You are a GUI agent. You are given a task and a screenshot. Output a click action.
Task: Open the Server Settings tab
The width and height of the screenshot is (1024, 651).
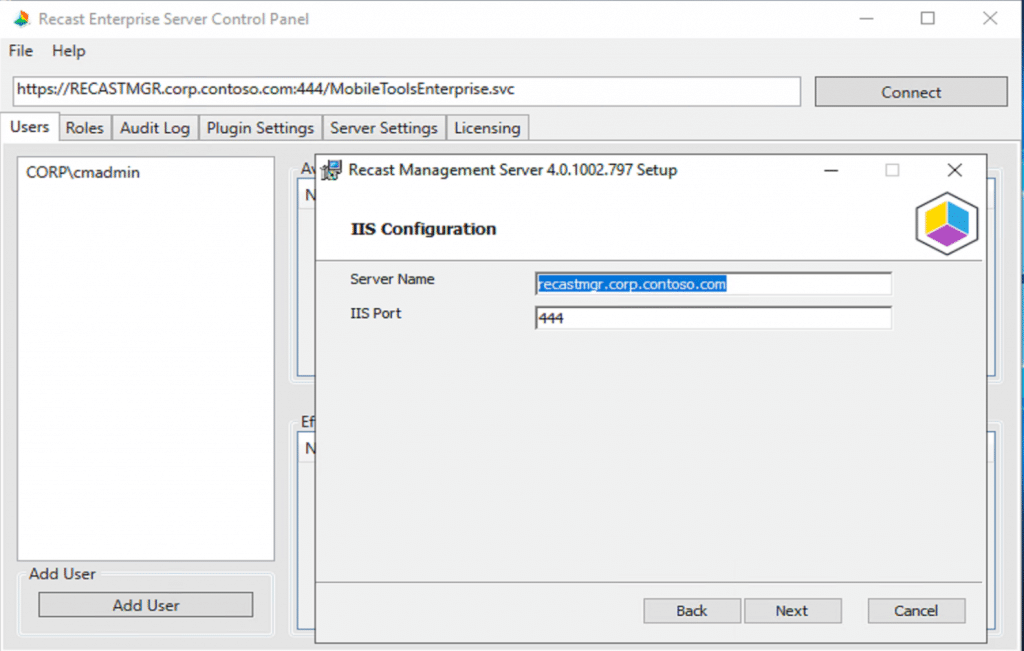[383, 128]
